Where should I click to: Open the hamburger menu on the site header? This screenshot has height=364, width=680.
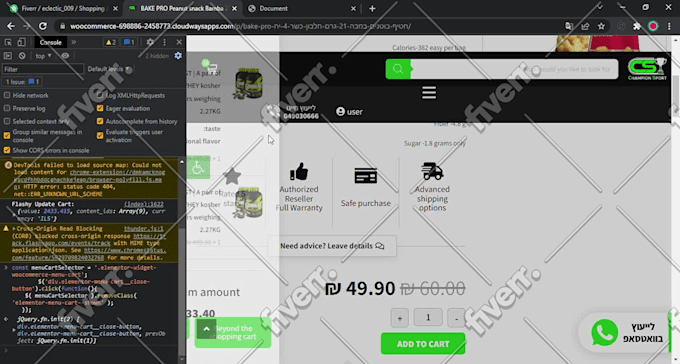tap(429, 92)
